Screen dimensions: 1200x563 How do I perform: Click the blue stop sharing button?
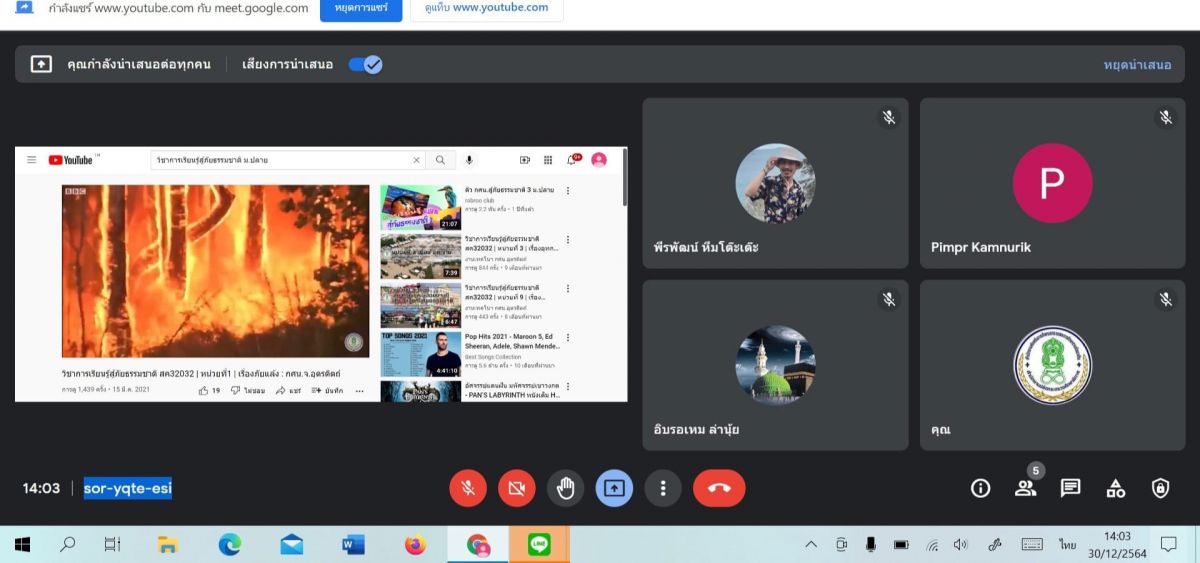tap(361, 8)
